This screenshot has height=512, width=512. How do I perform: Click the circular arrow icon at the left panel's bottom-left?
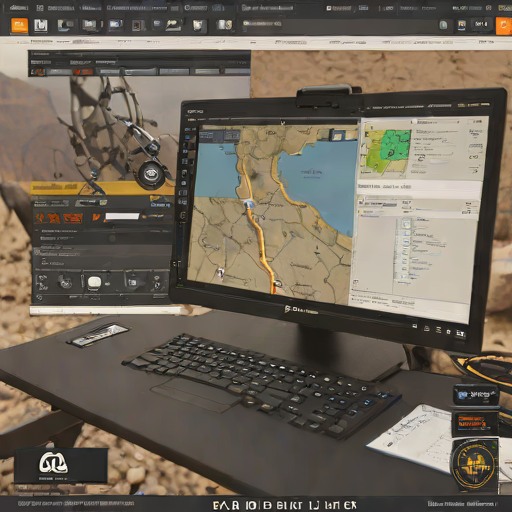[39, 297]
